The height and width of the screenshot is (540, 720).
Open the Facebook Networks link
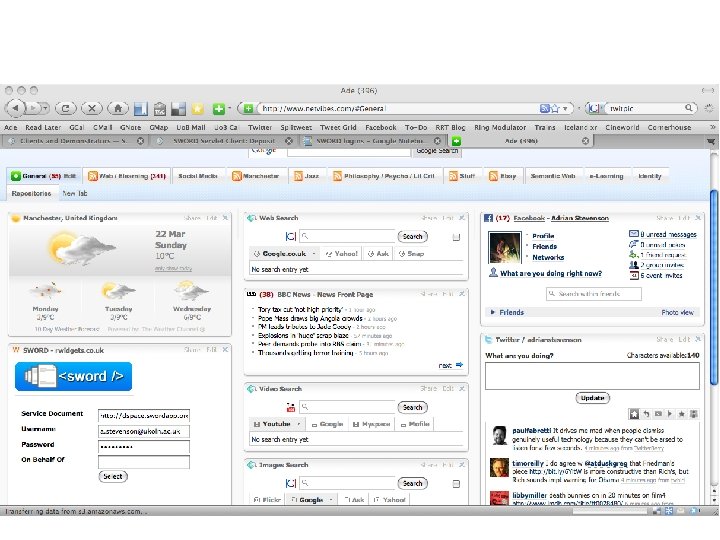(548, 258)
